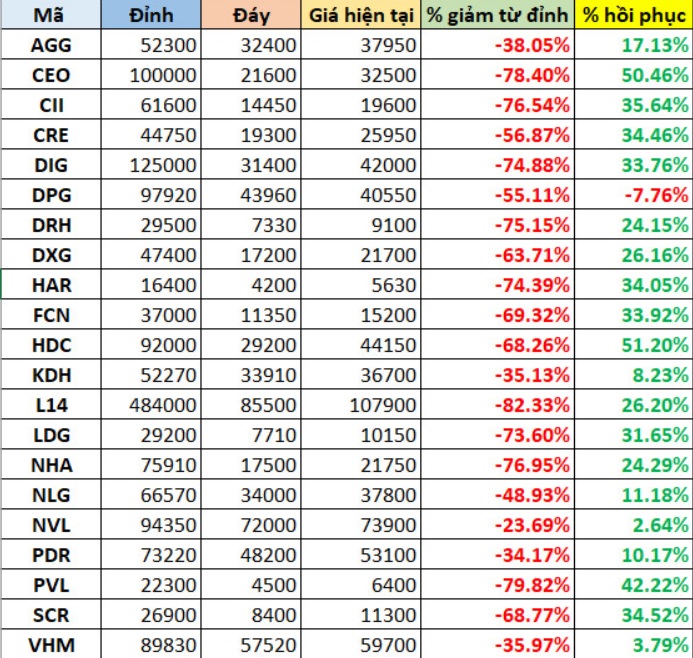Image resolution: width=693 pixels, height=658 pixels.
Task: Select the 2.64% recovery cell
Action: pyautogui.click(x=634, y=525)
